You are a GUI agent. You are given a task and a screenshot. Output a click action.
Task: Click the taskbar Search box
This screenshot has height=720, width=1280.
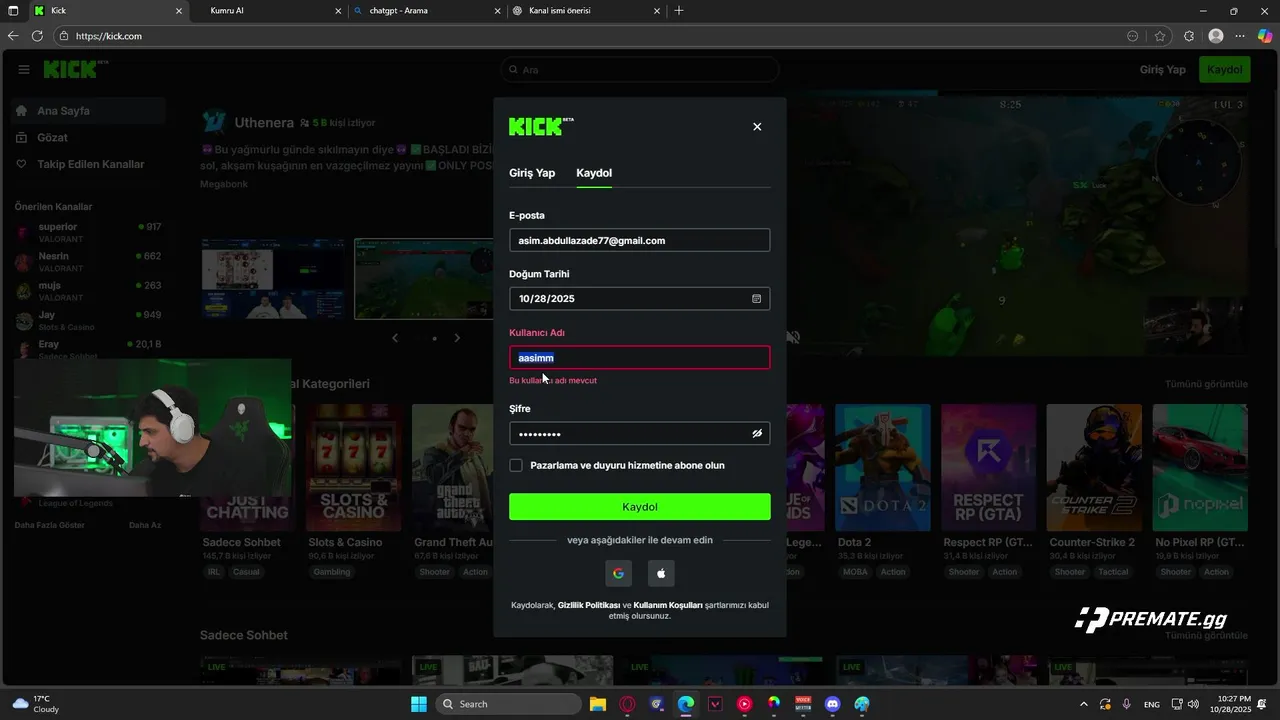pyautogui.click(x=510, y=704)
